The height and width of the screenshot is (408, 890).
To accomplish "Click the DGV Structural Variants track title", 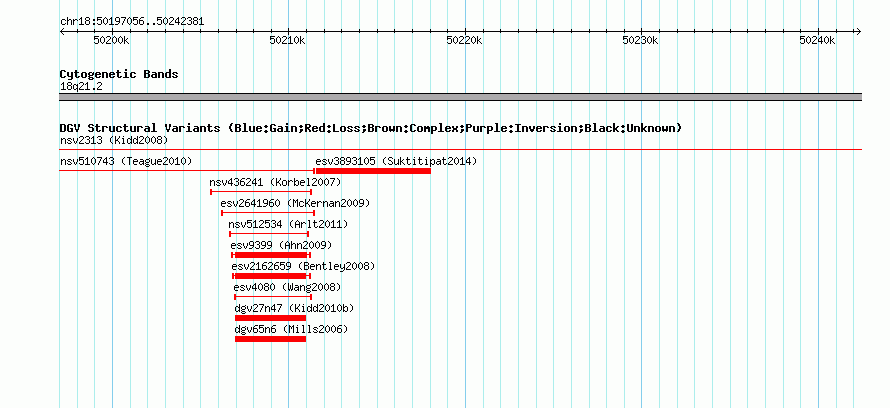I will coord(371,128).
